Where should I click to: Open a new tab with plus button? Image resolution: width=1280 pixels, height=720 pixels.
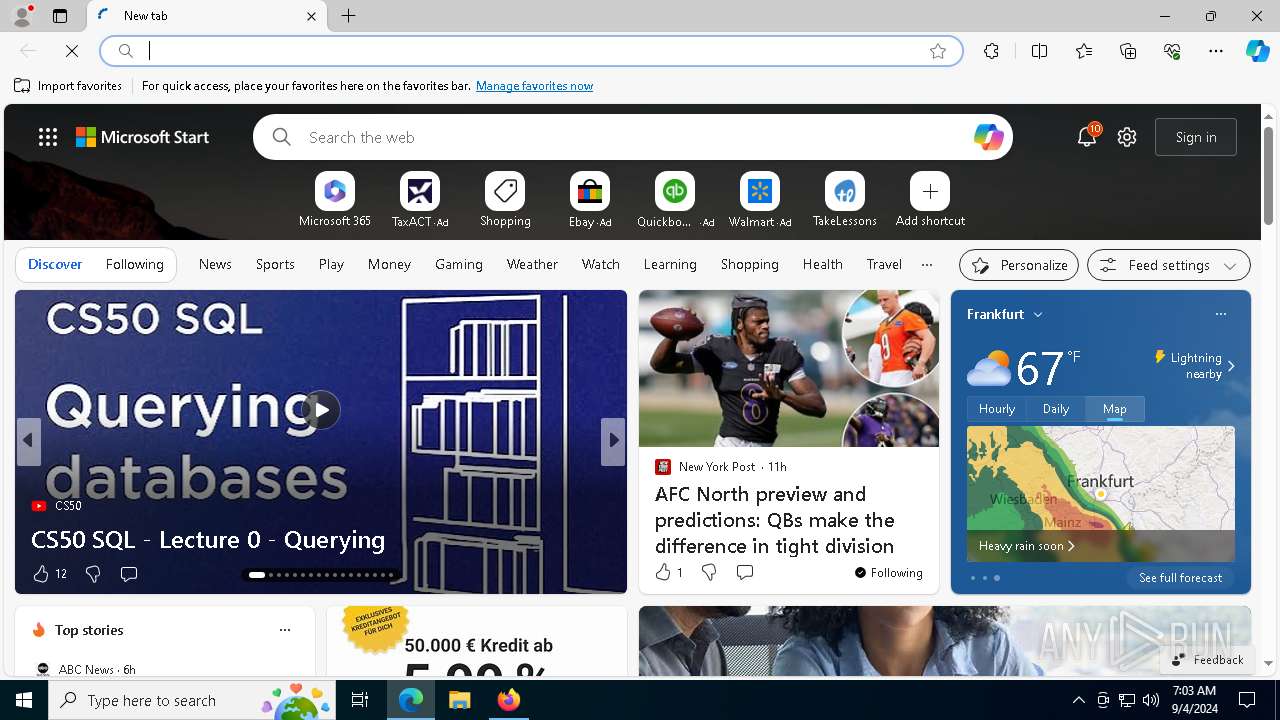tap(349, 16)
